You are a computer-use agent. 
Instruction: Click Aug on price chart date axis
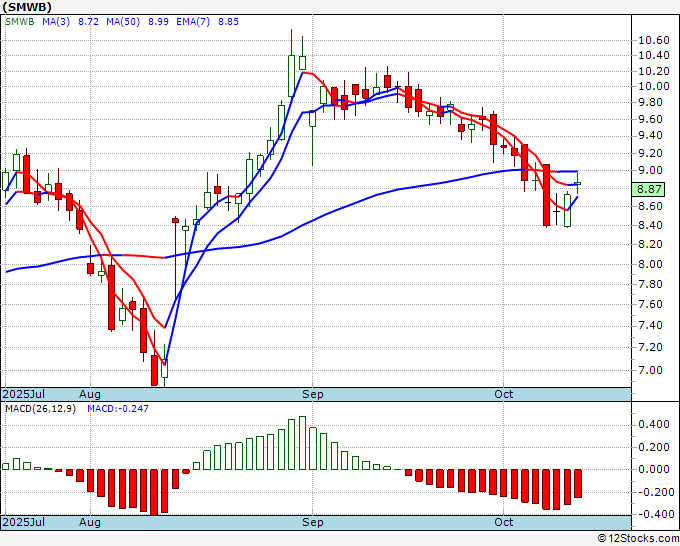tap(90, 394)
